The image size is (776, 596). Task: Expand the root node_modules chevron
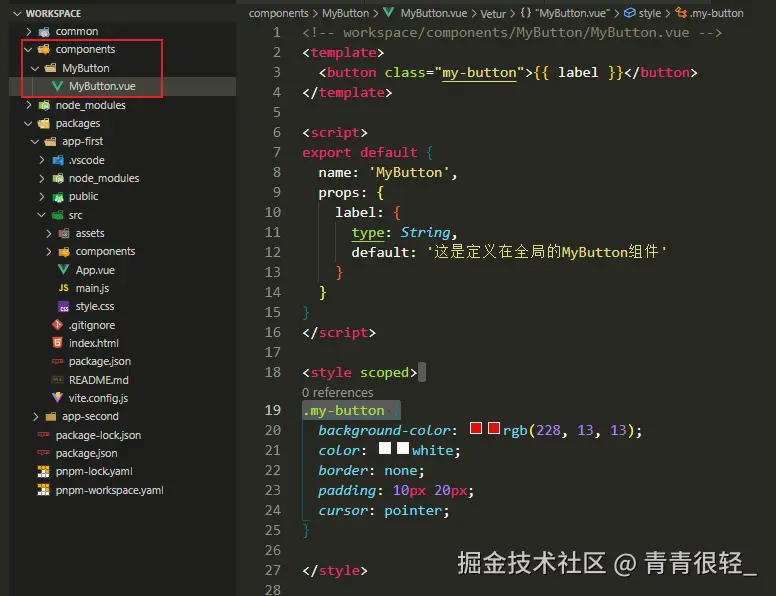pos(29,105)
